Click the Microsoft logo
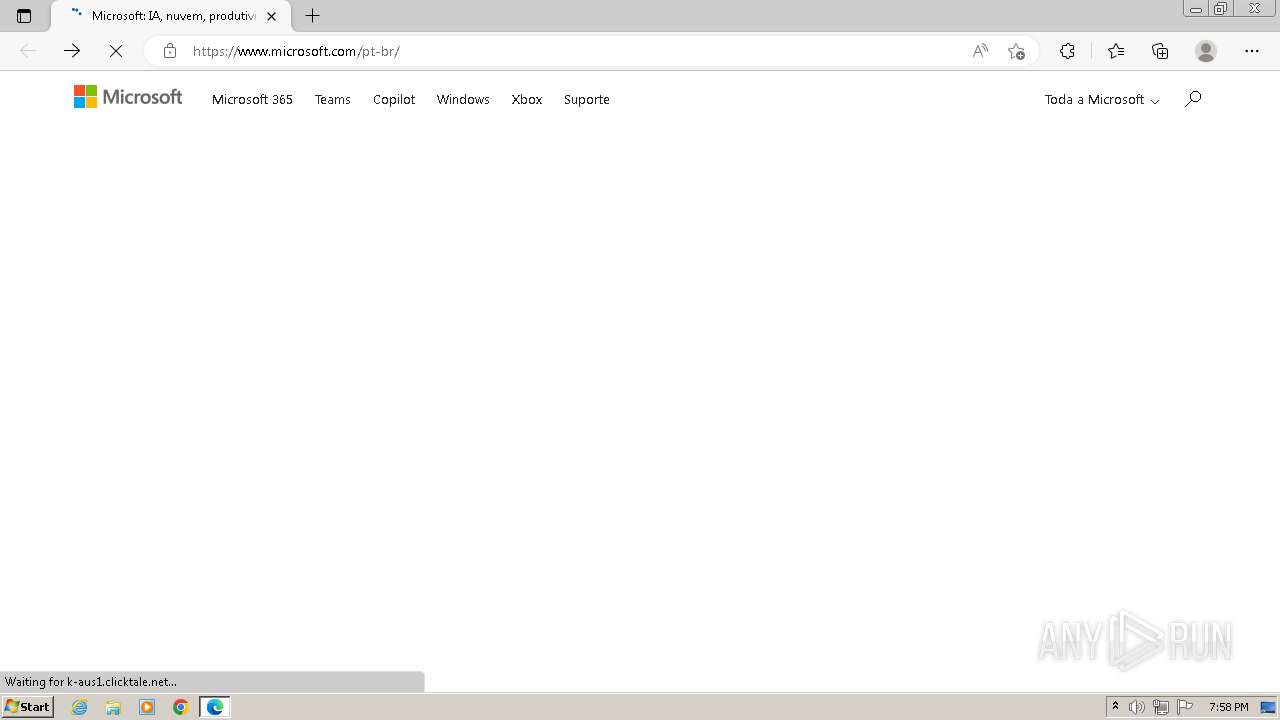1280x720 pixels. pyautogui.click(x=128, y=97)
